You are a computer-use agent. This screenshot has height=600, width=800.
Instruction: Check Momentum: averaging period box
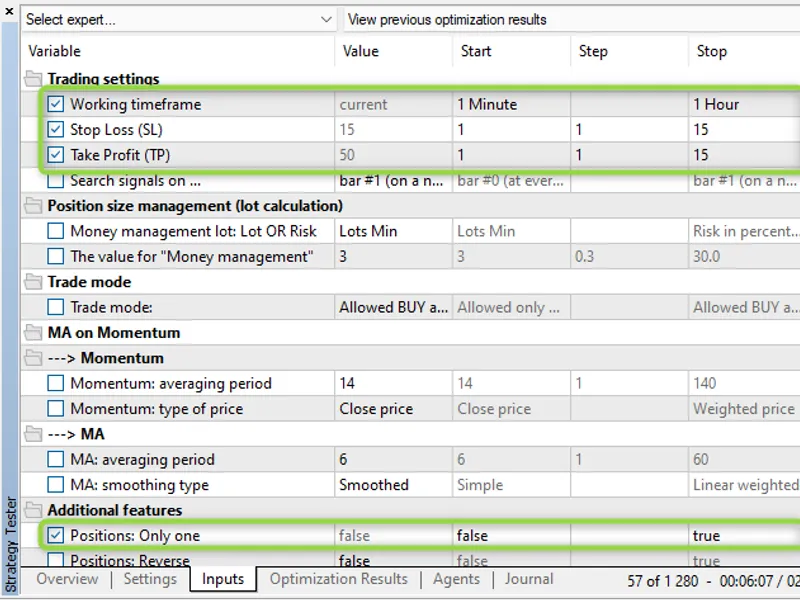point(56,383)
